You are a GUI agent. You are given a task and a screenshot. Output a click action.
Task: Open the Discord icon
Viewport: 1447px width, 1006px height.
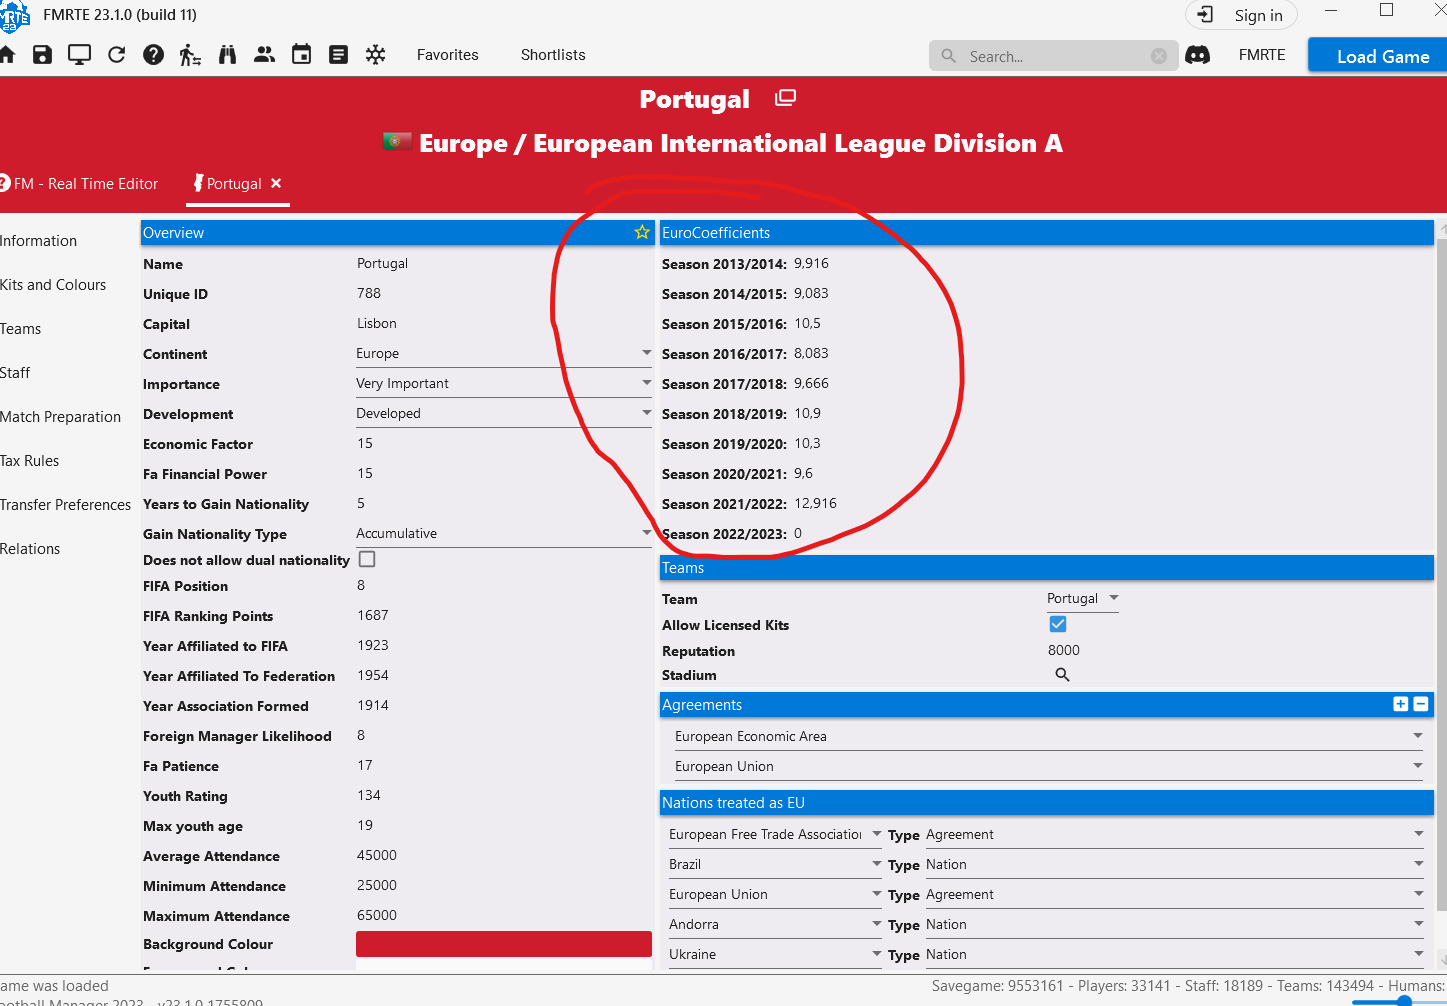click(x=1197, y=55)
